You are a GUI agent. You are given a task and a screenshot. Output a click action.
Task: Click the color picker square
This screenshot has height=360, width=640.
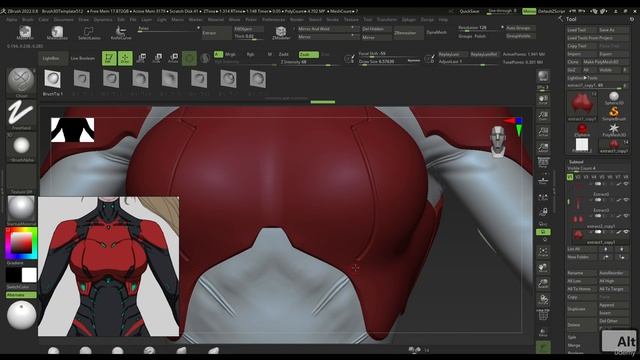21,243
